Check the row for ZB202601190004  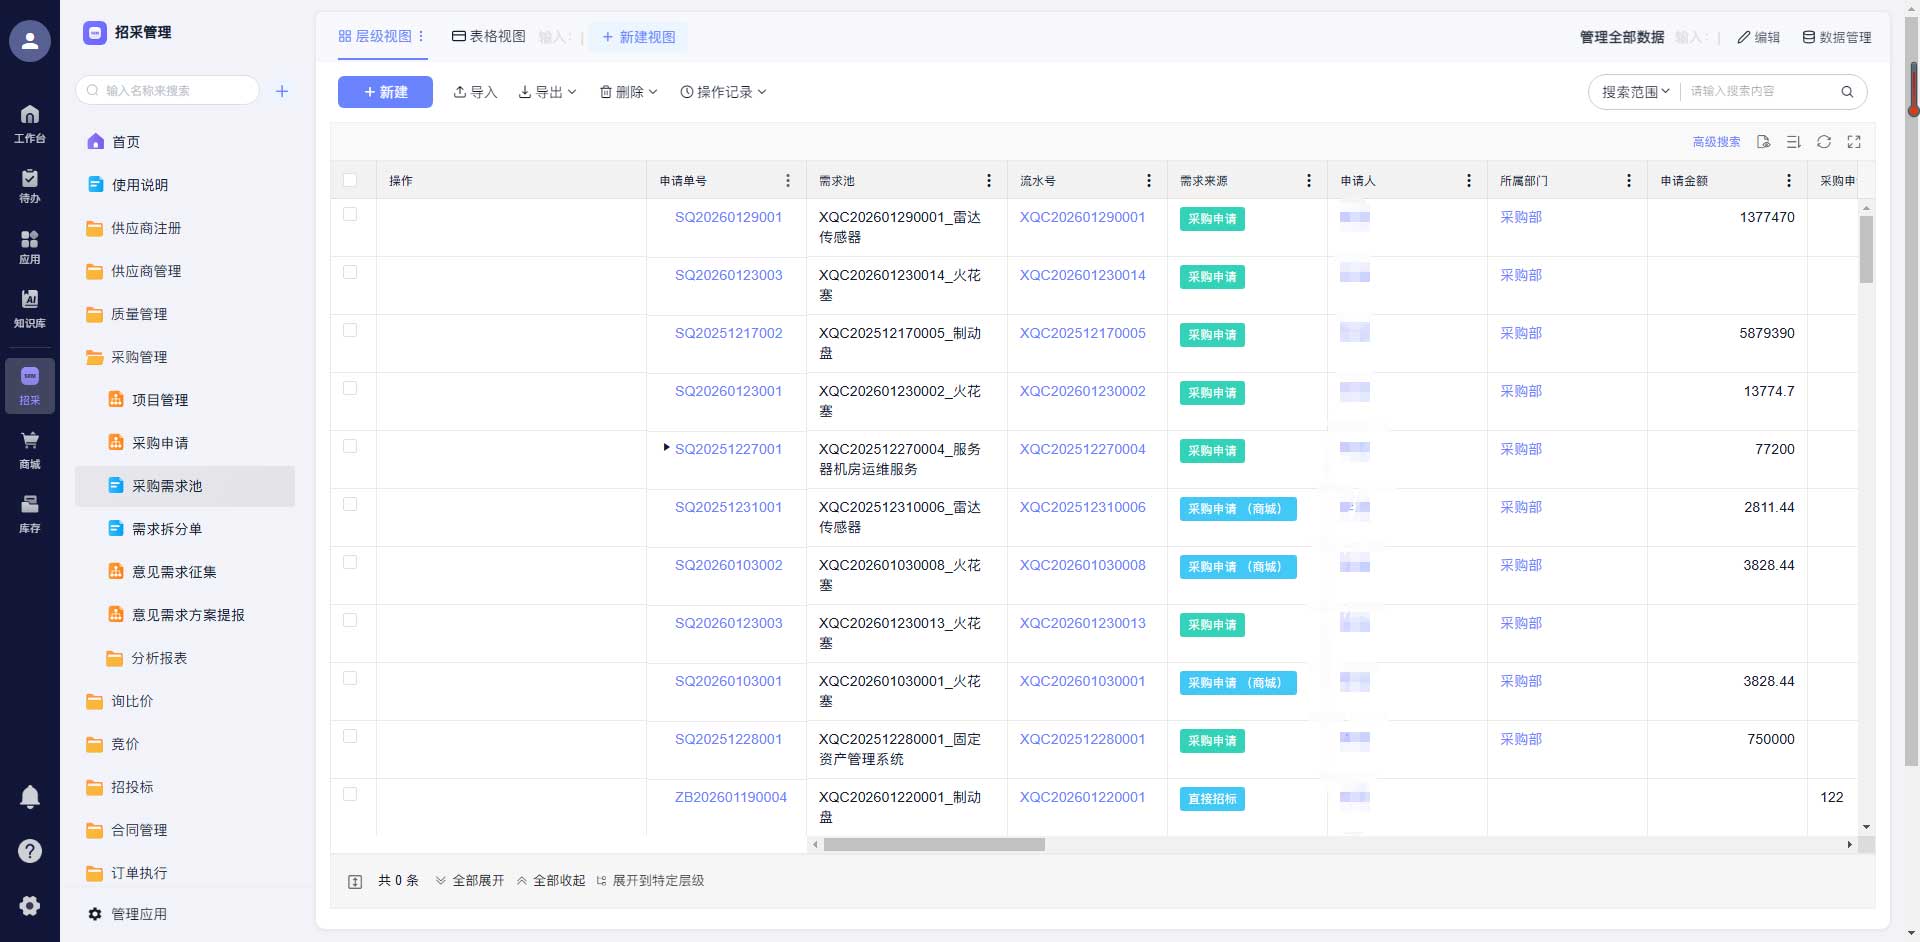tap(351, 793)
